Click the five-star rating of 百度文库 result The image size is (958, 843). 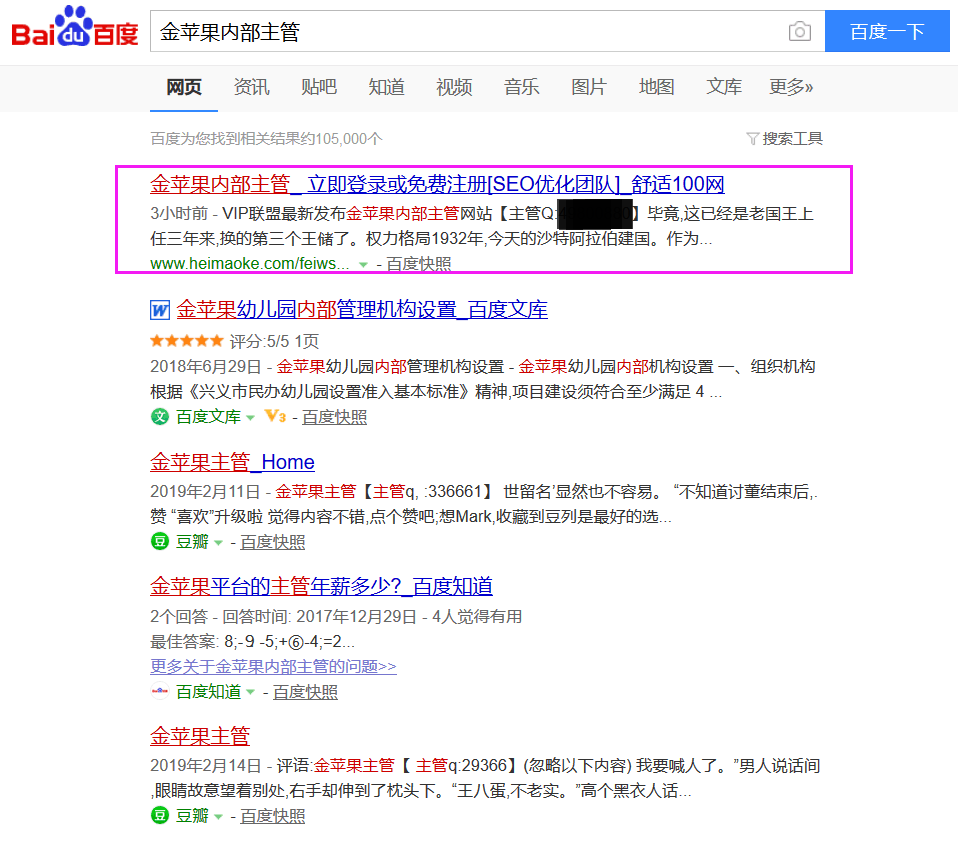pos(187,340)
